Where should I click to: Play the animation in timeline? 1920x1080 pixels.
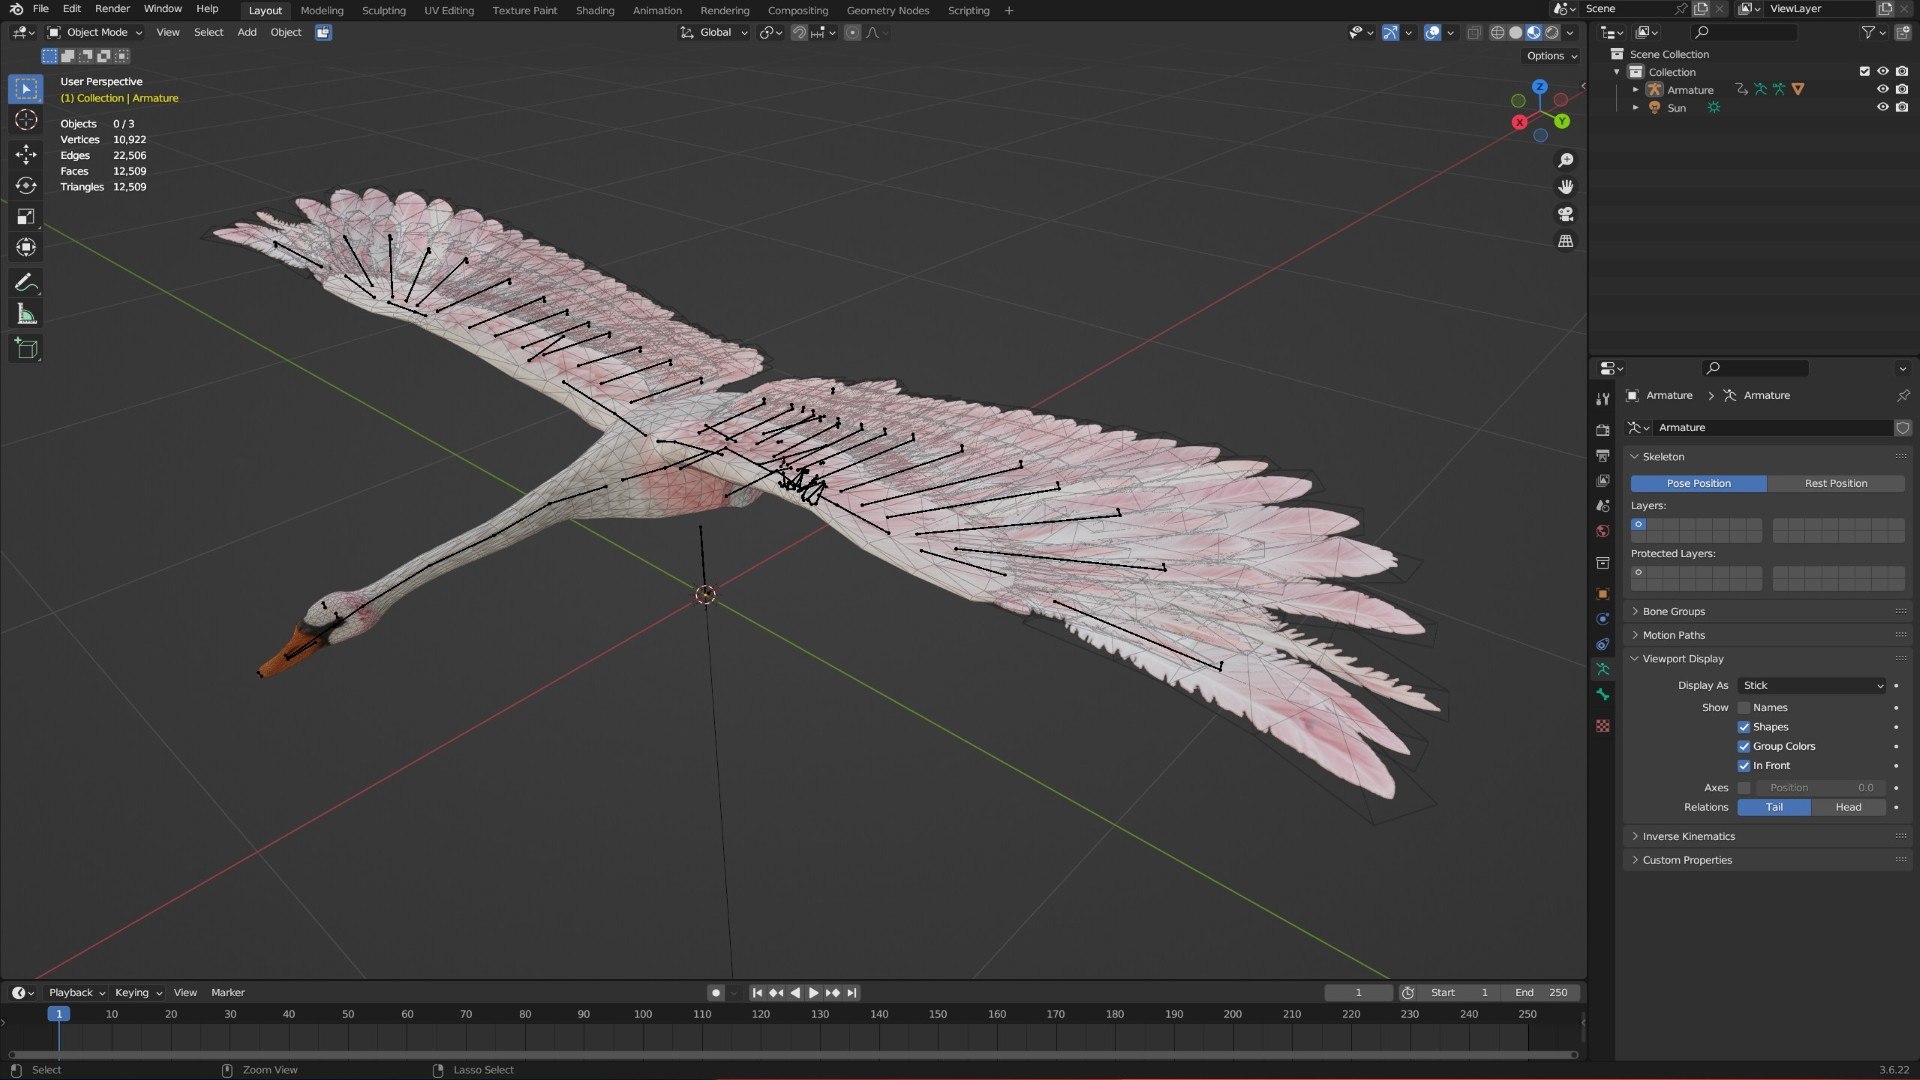tap(813, 993)
